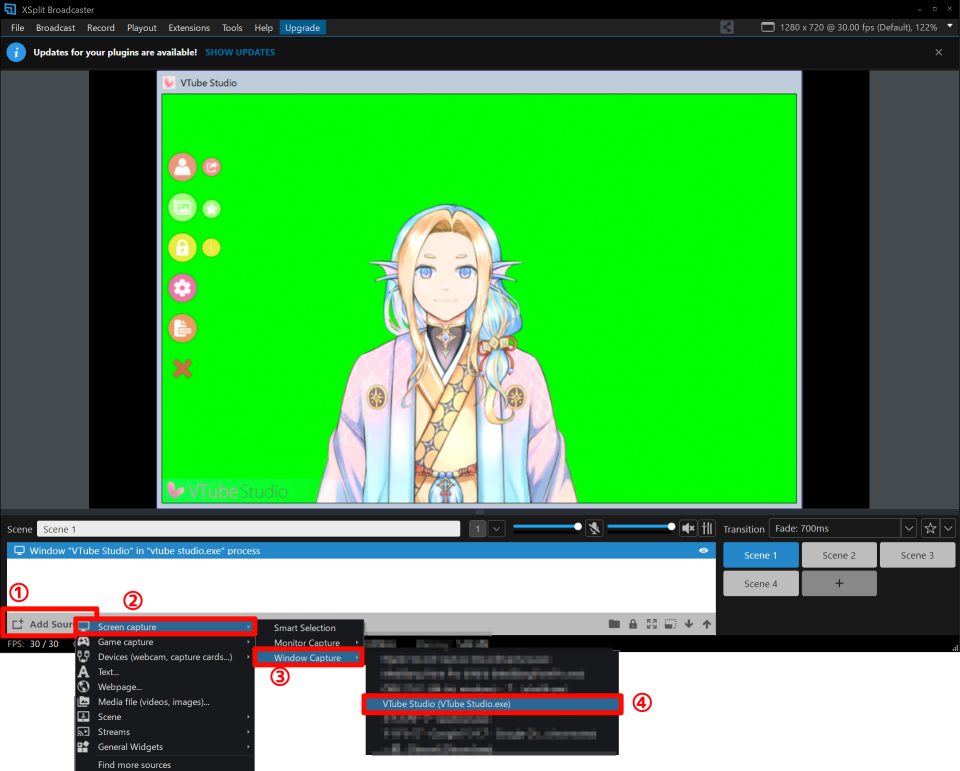The height and width of the screenshot is (771, 960).
Task: Click the Add Source button
Action: [42, 624]
